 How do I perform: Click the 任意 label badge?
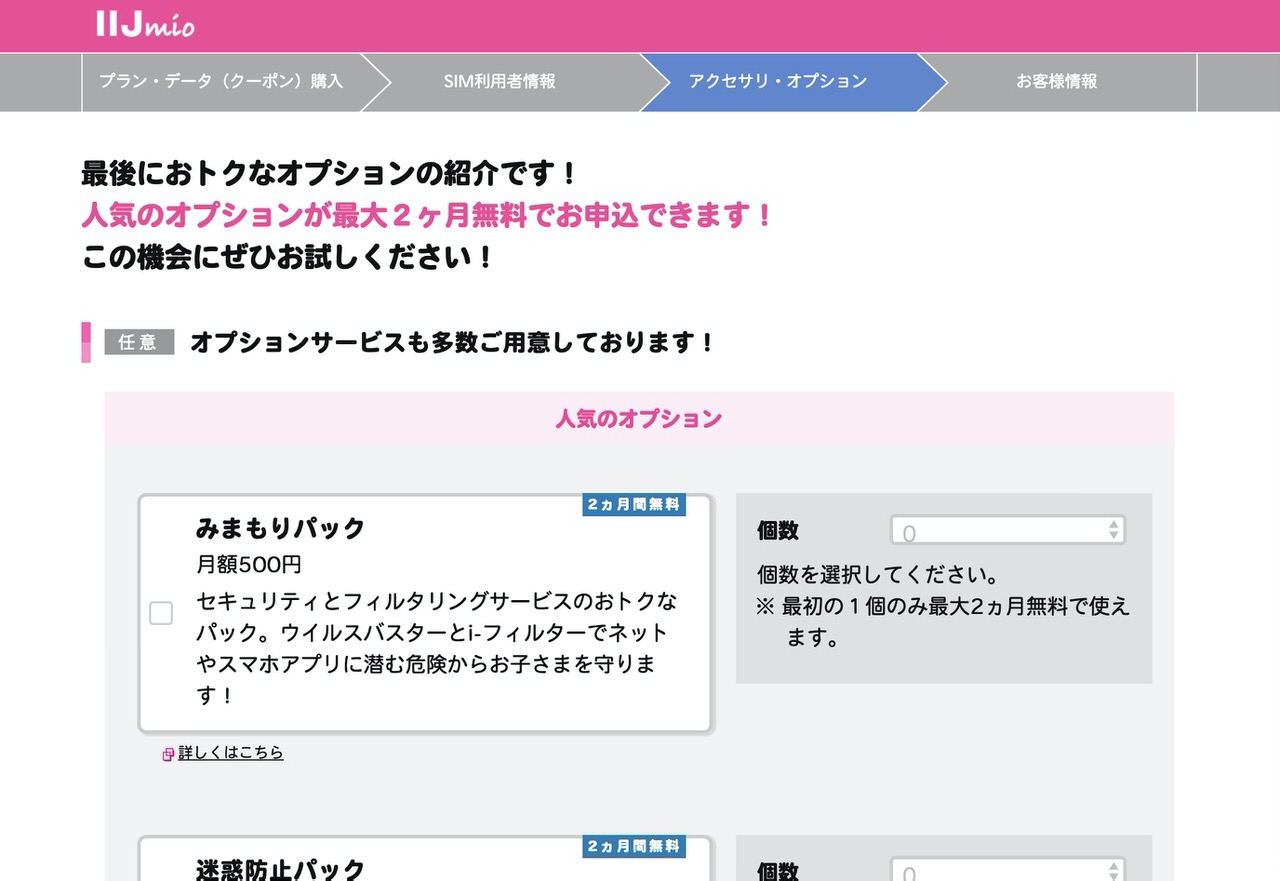point(139,342)
